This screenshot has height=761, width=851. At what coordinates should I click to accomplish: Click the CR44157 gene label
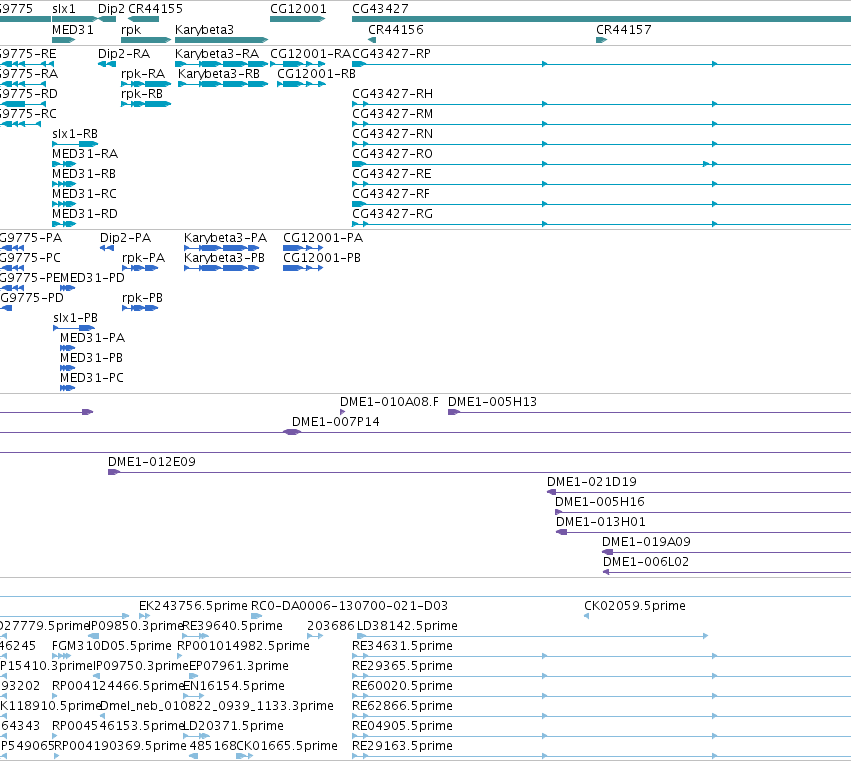click(624, 29)
